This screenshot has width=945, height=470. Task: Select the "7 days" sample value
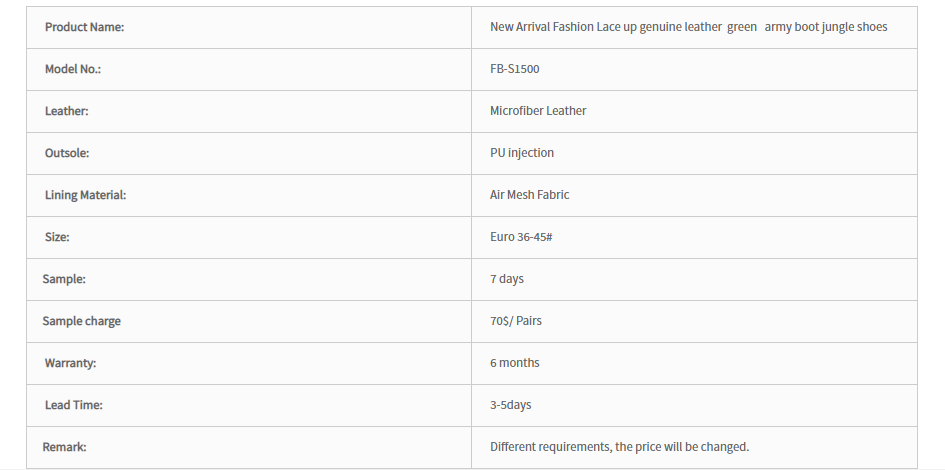click(507, 279)
